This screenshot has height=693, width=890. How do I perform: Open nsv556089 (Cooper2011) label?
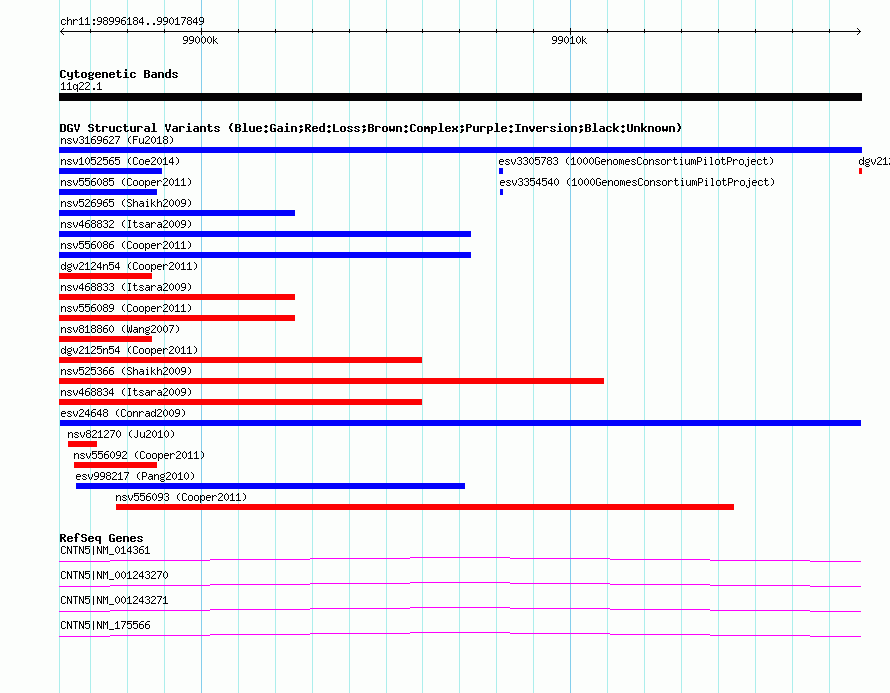tap(126, 308)
